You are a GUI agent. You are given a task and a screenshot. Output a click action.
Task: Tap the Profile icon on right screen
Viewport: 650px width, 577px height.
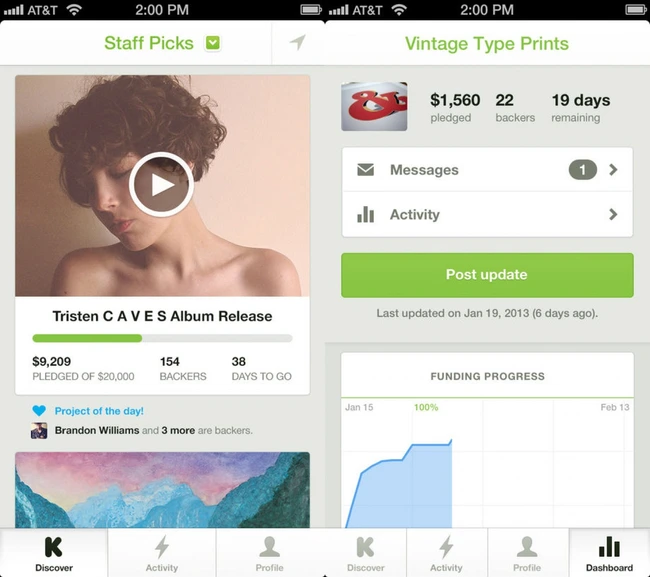527,553
